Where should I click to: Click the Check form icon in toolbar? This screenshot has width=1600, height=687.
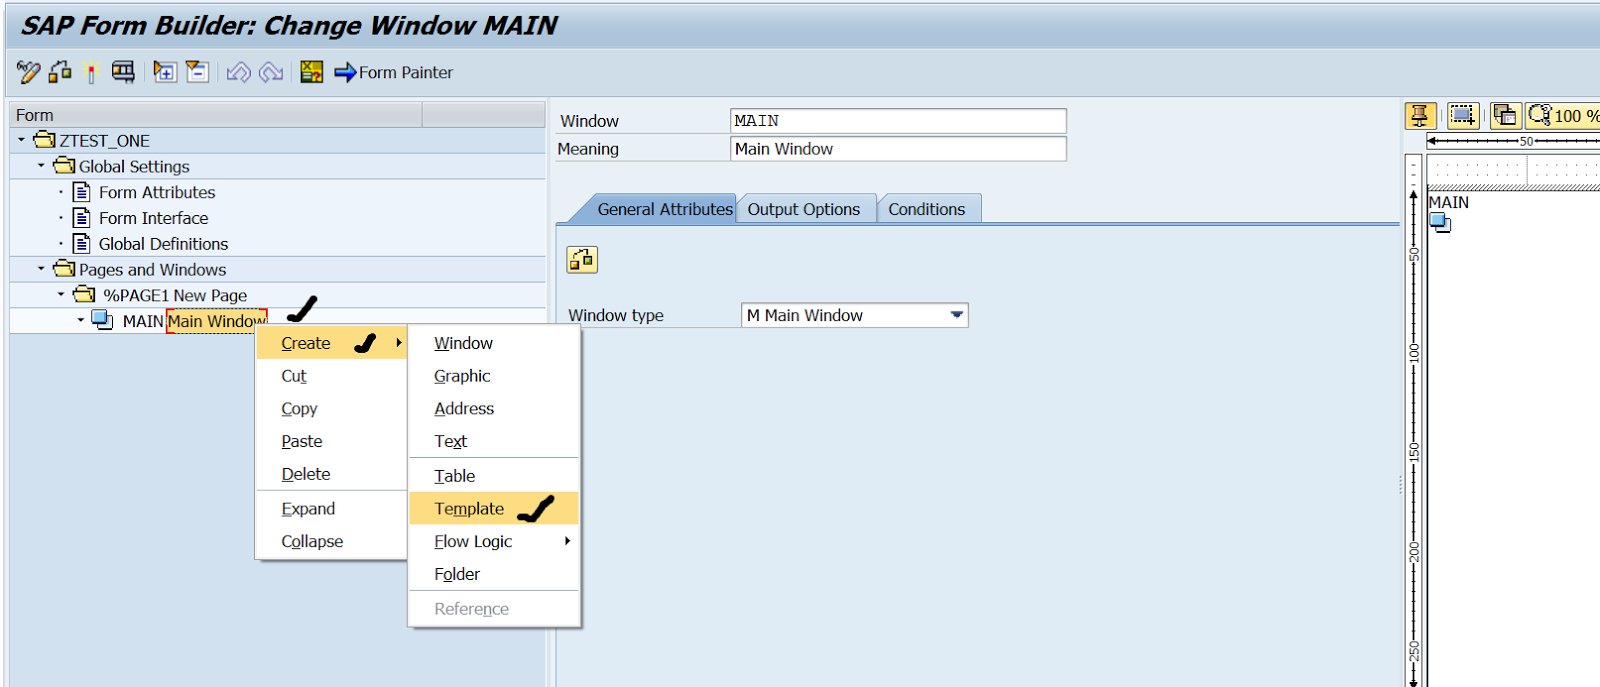pyautogui.click(x=60, y=72)
